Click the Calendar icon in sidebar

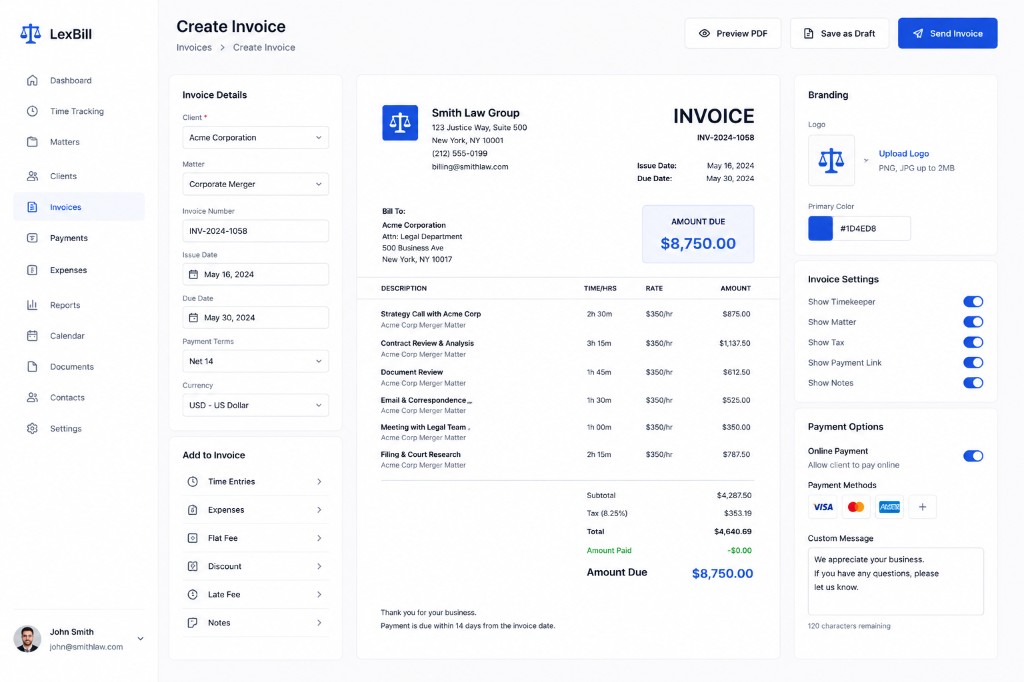(32, 336)
